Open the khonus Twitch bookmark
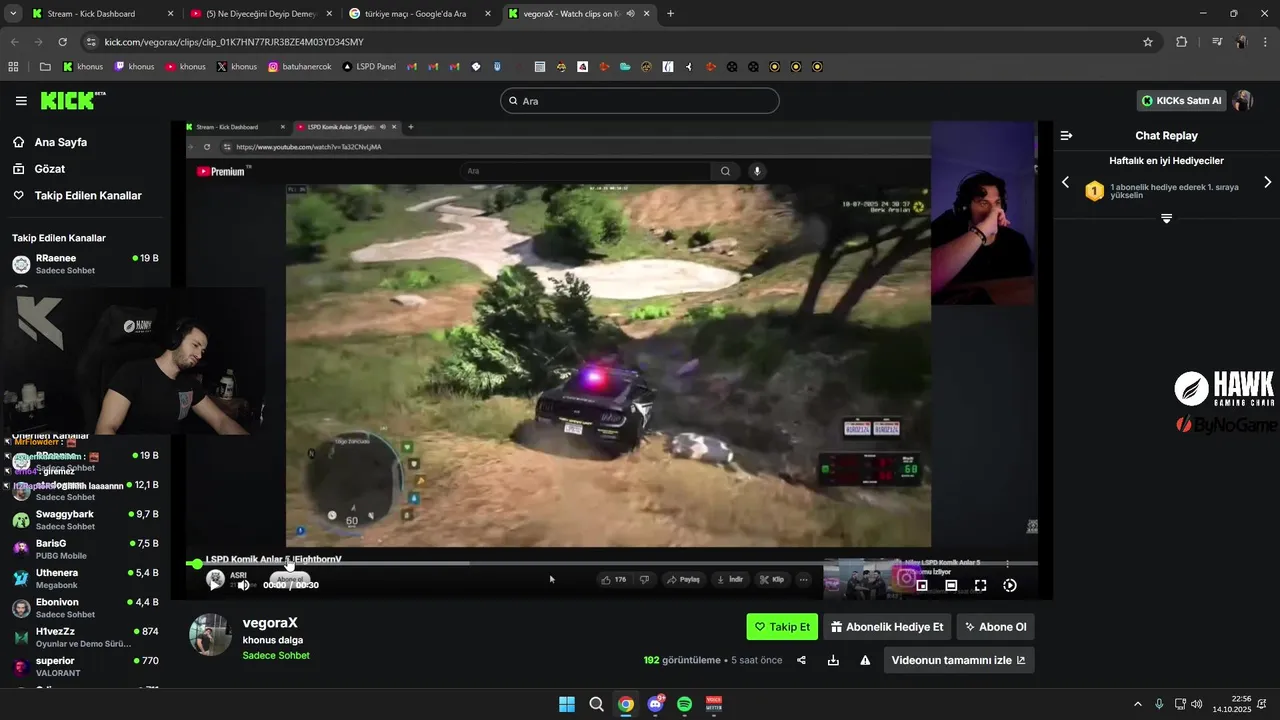The image size is (1280, 720). pos(134,67)
